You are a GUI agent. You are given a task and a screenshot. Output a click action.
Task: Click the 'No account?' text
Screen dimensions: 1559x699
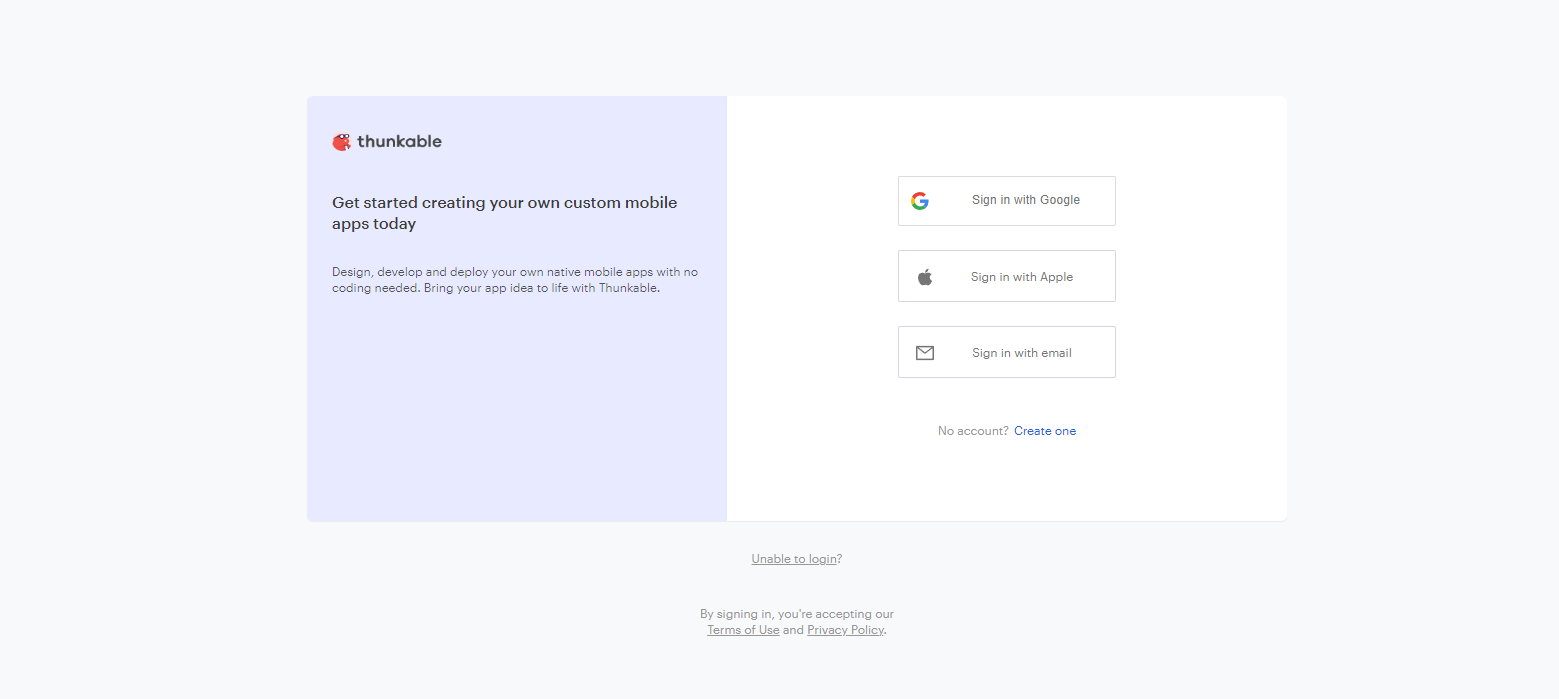tap(973, 431)
